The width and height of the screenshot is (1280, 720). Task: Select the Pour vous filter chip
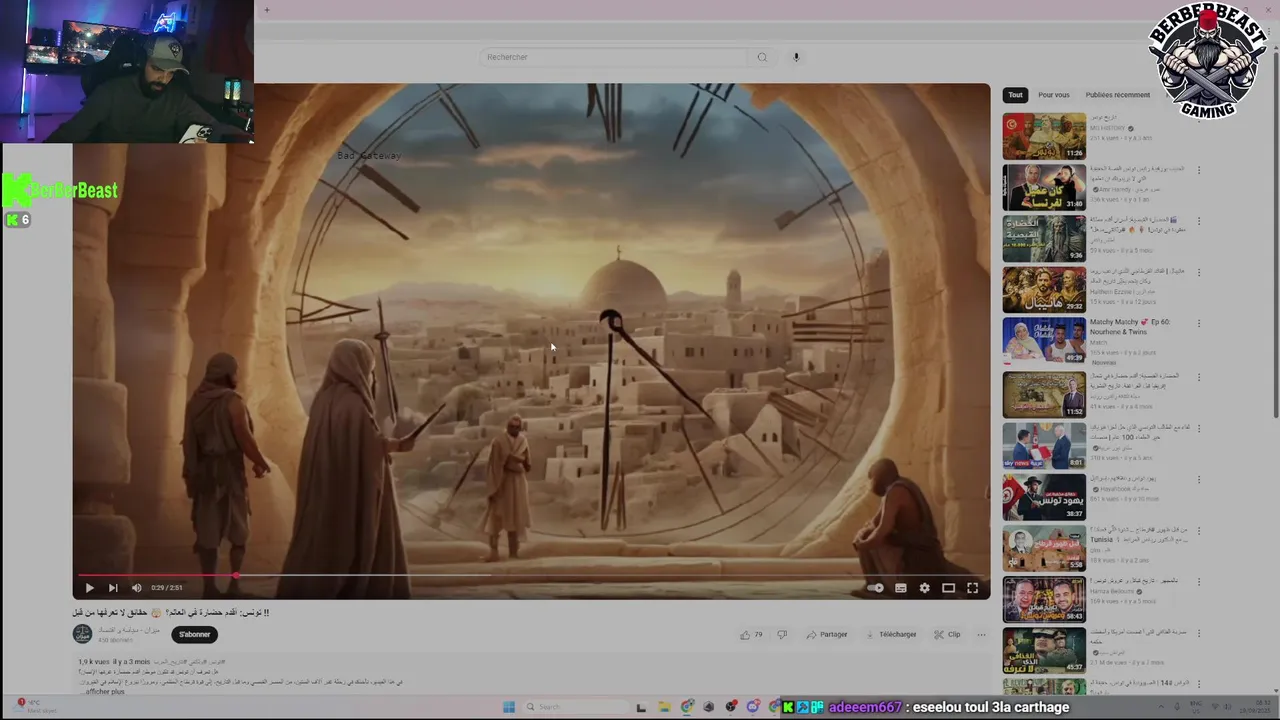(1053, 95)
